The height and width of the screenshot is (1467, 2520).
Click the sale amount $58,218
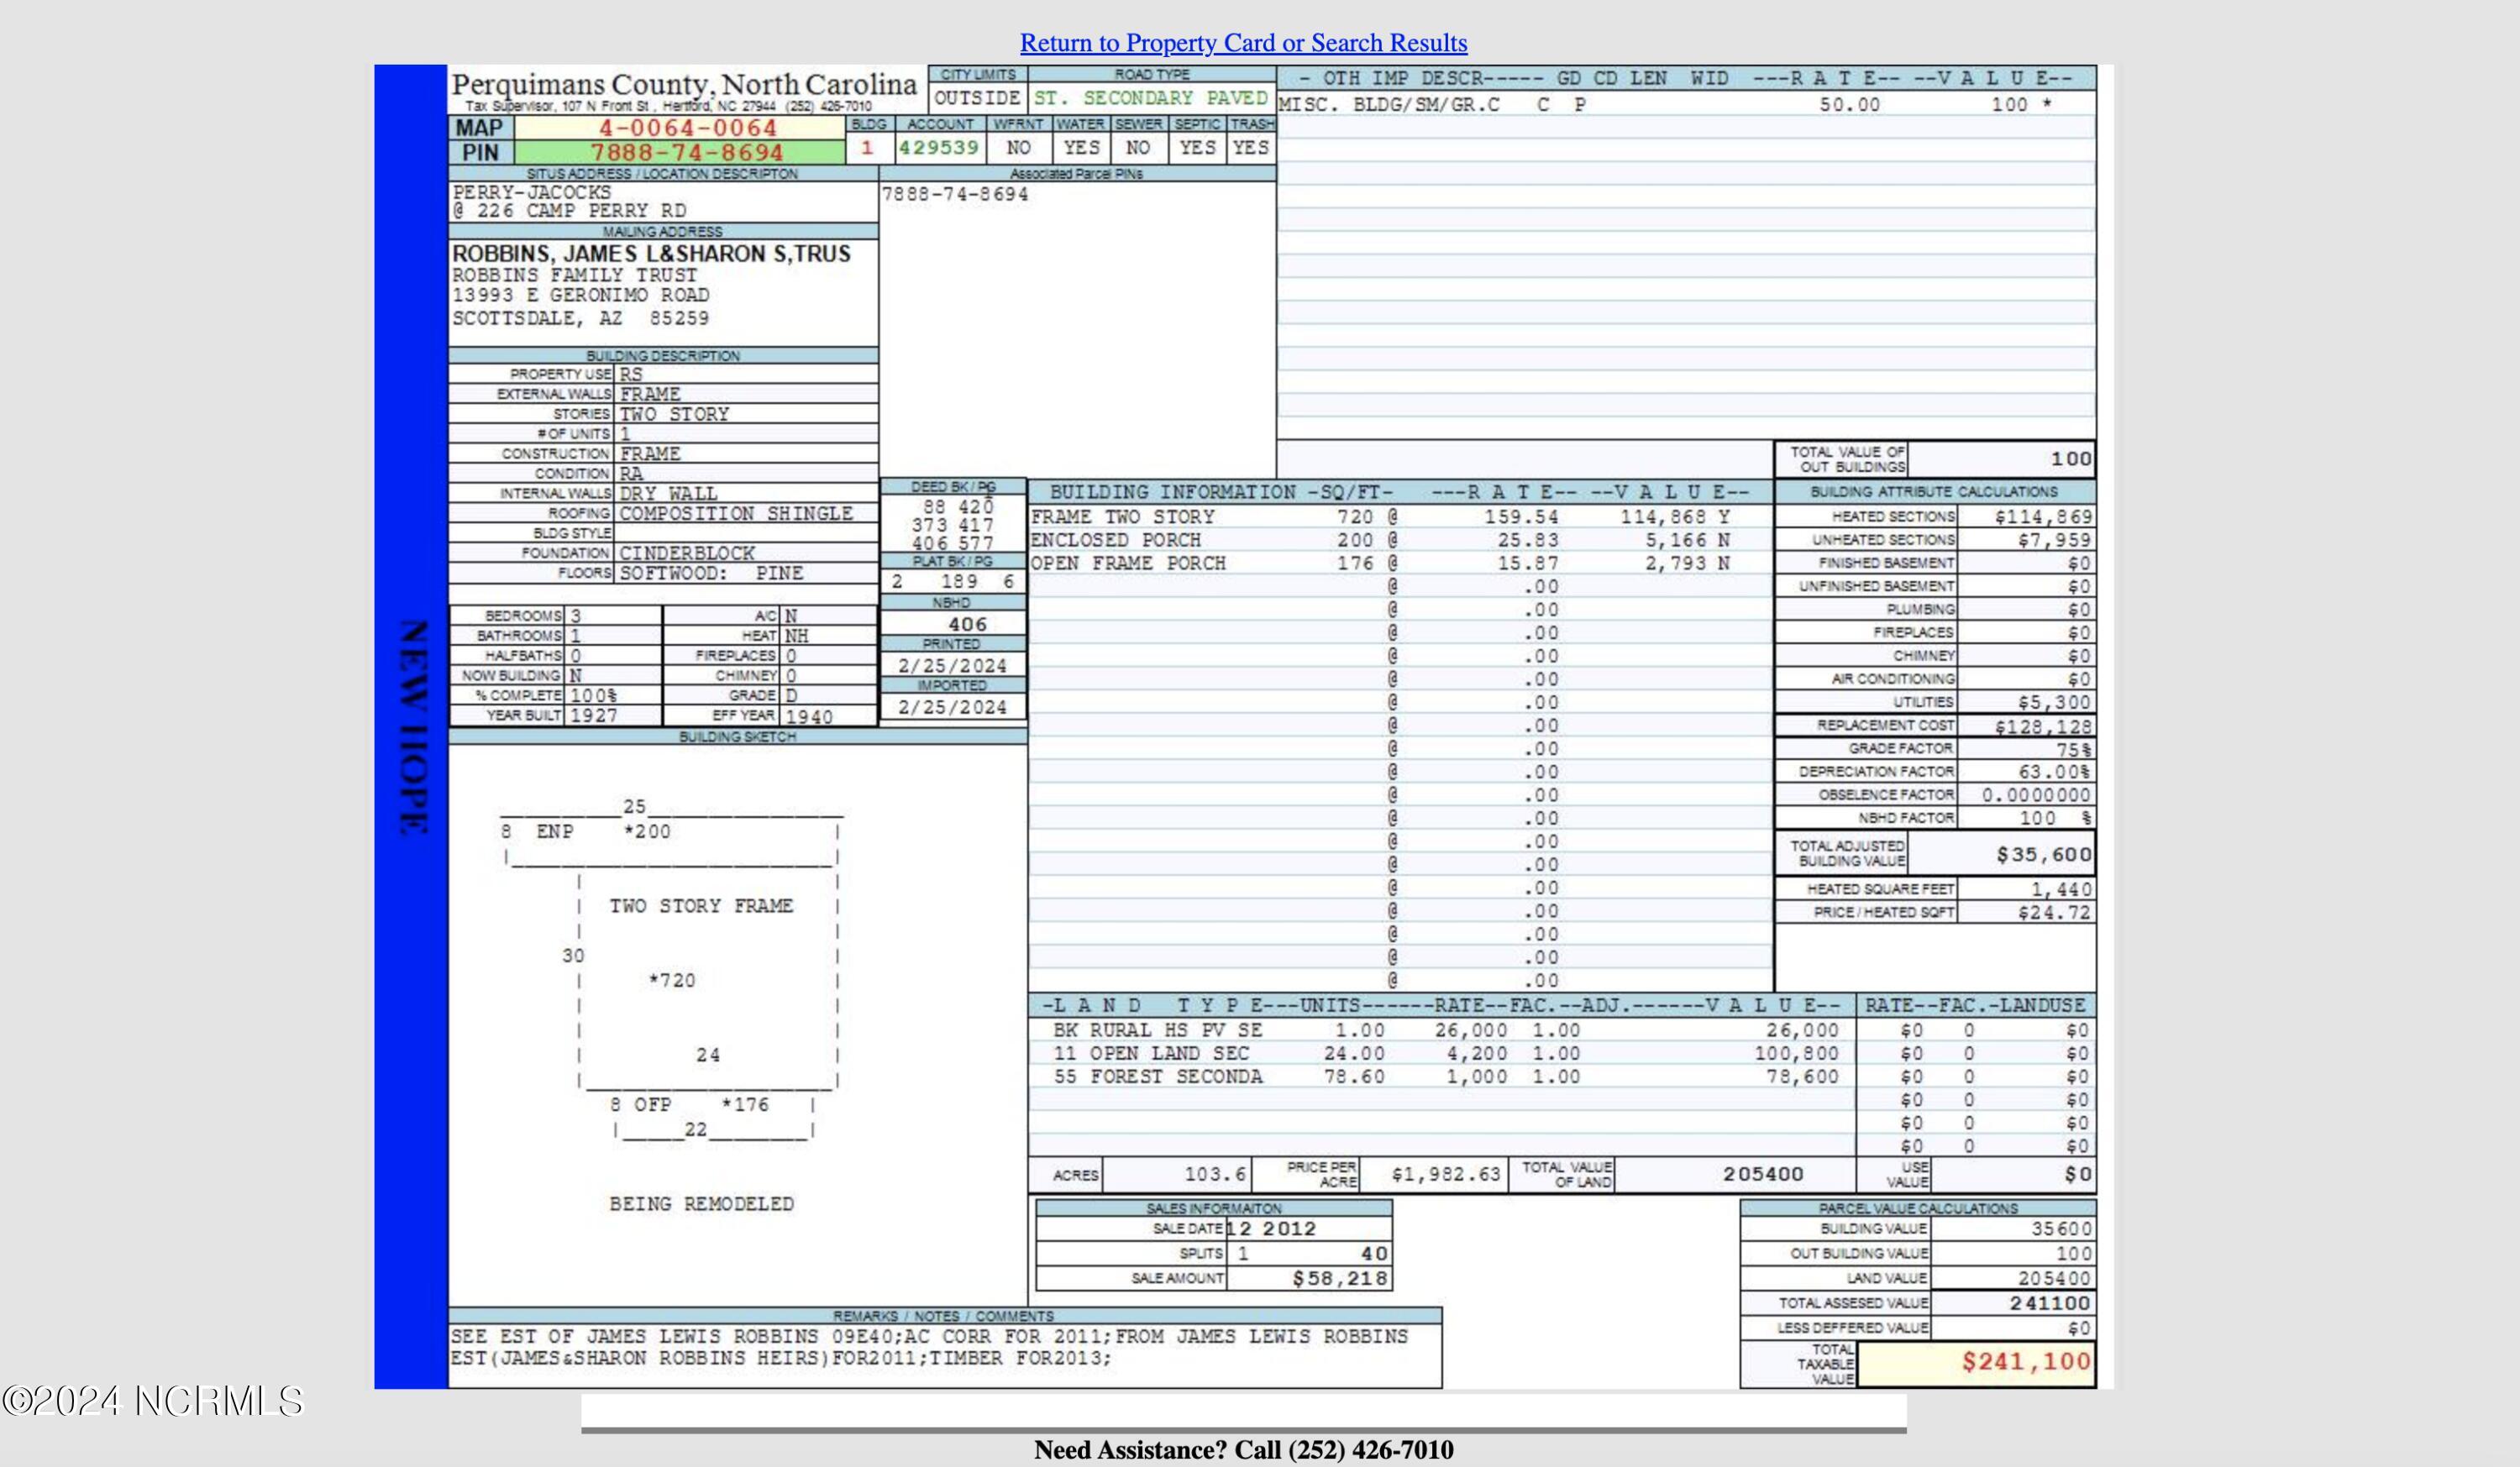(x=1340, y=1279)
